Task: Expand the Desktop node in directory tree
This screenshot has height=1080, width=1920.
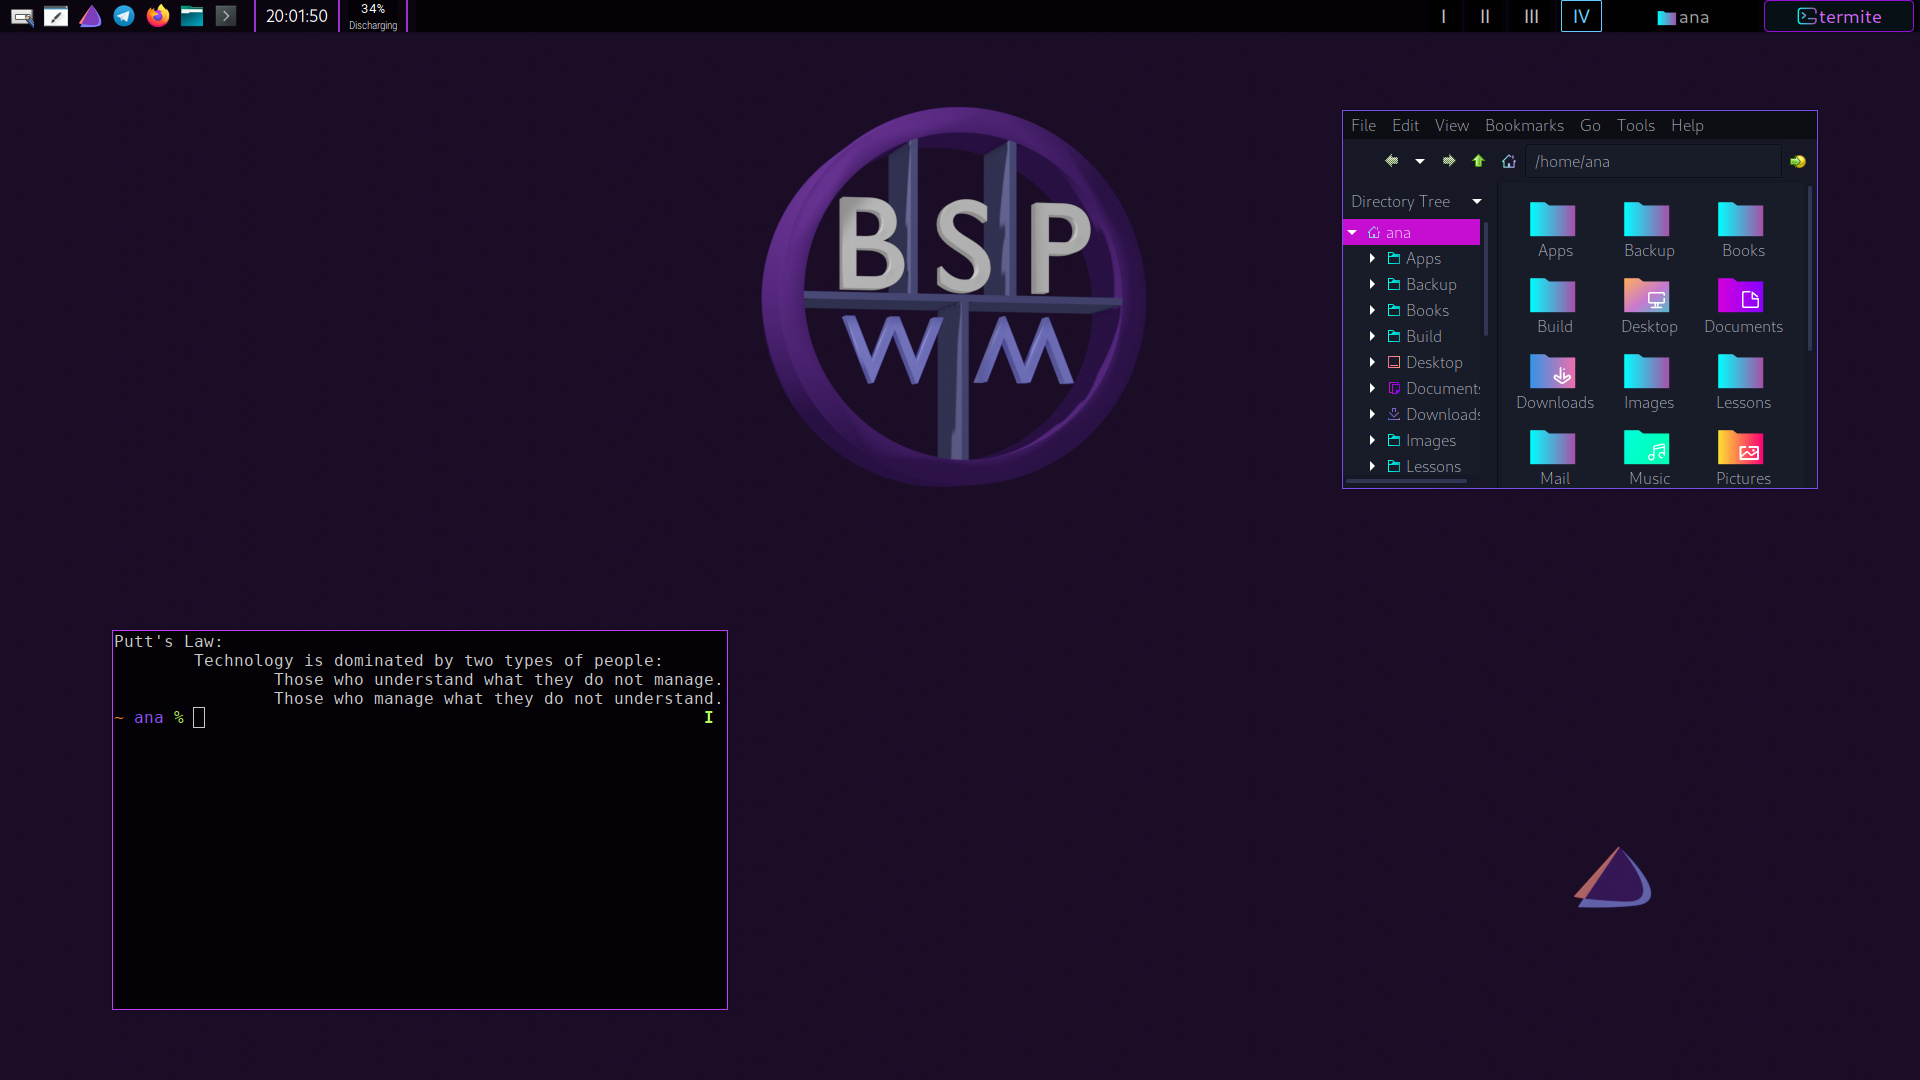Action: [1372, 362]
